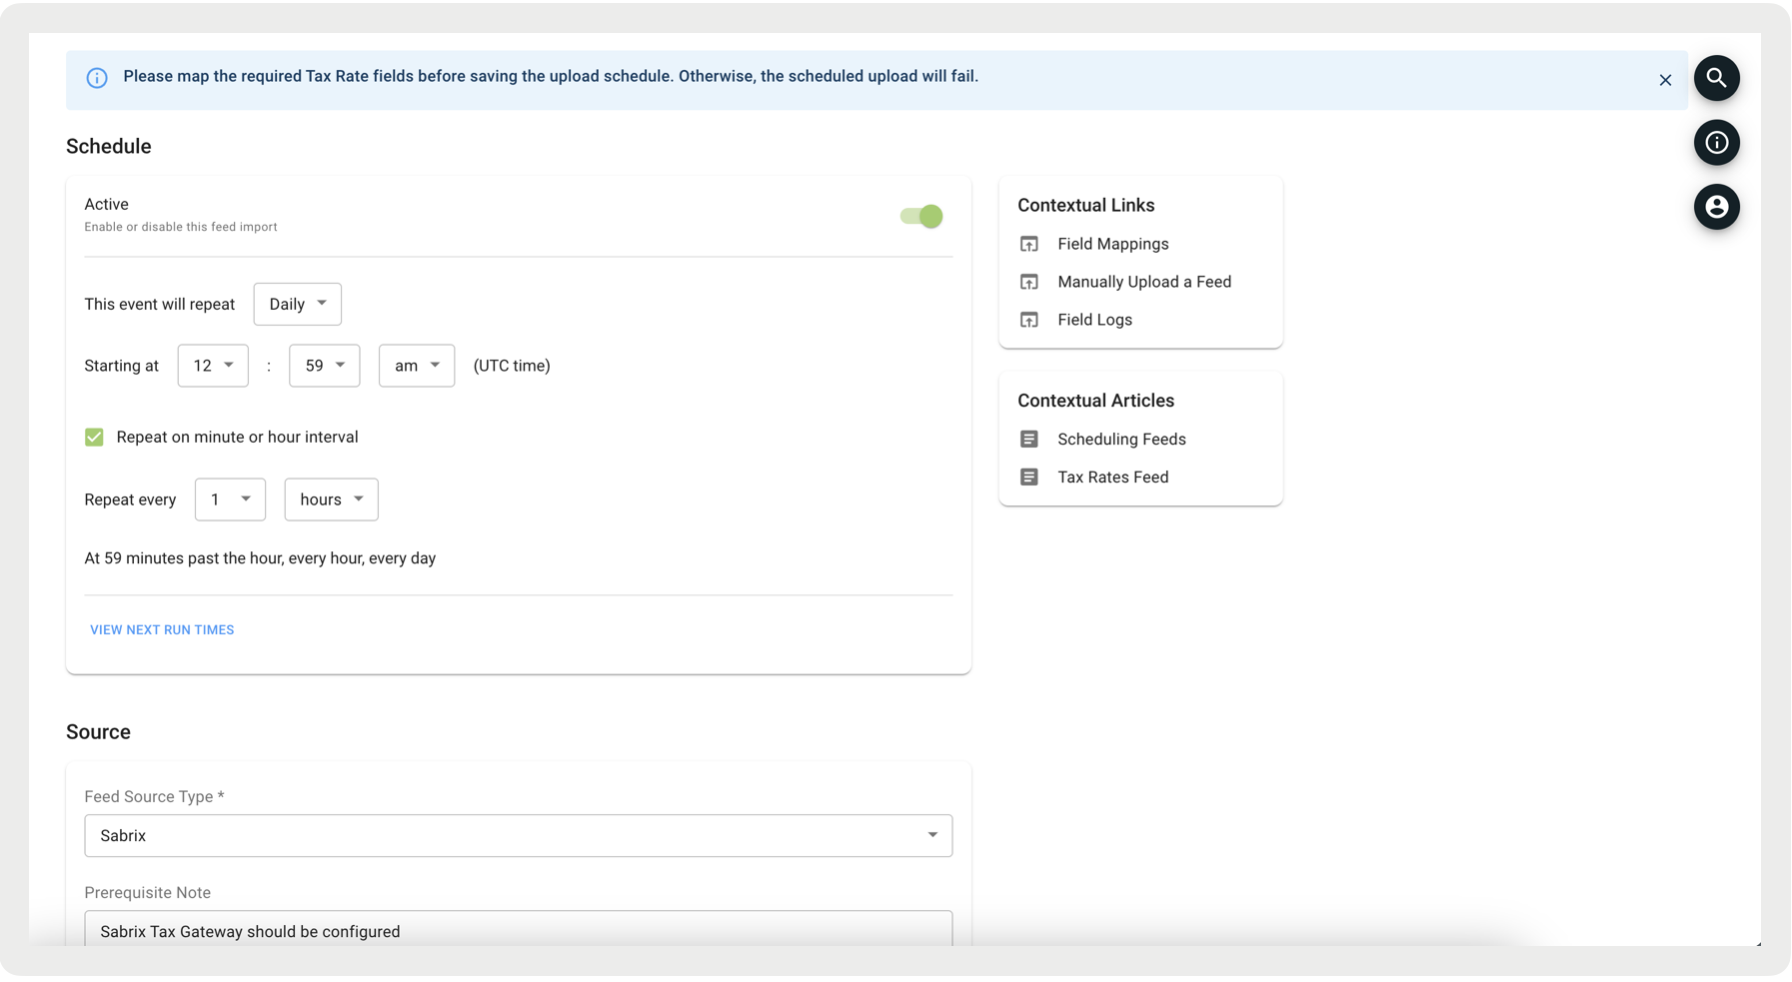This screenshot has width=1792, height=982.
Task: Open the starting minute dropdown showing 59
Action: [324, 366]
